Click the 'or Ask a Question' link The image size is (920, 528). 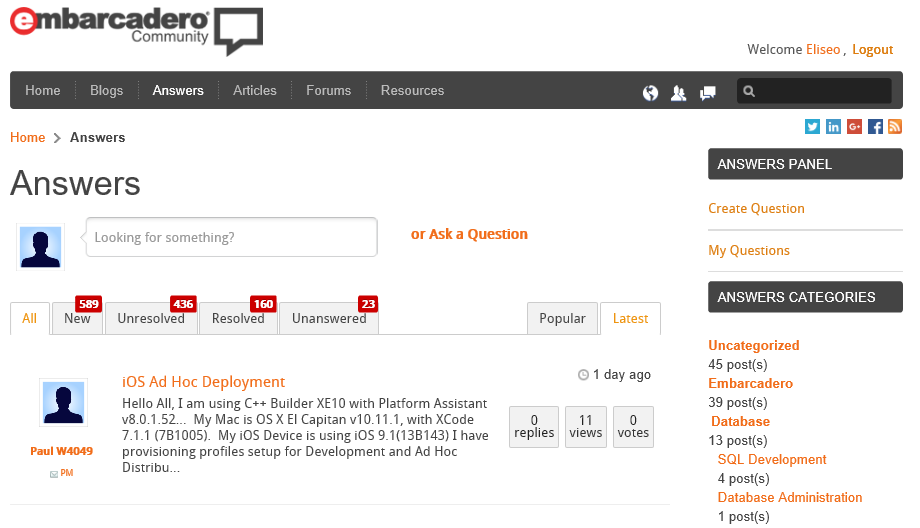[469, 234]
